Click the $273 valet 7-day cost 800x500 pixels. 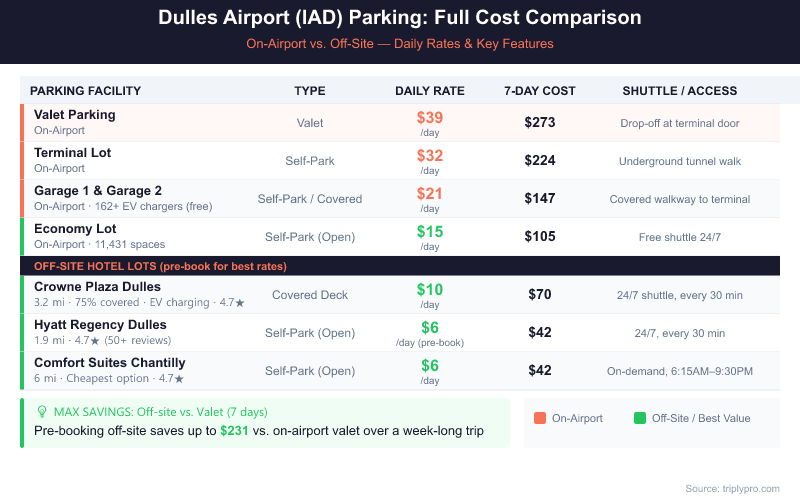pyautogui.click(x=540, y=123)
